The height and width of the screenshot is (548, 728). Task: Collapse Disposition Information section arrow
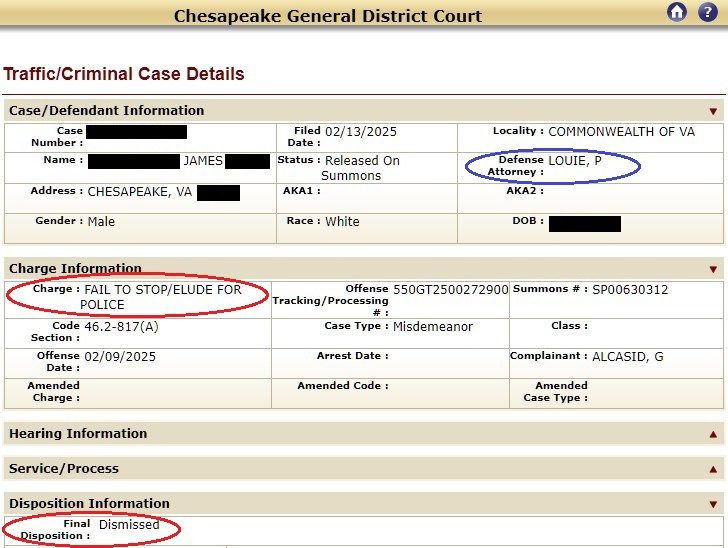point(713,504)
